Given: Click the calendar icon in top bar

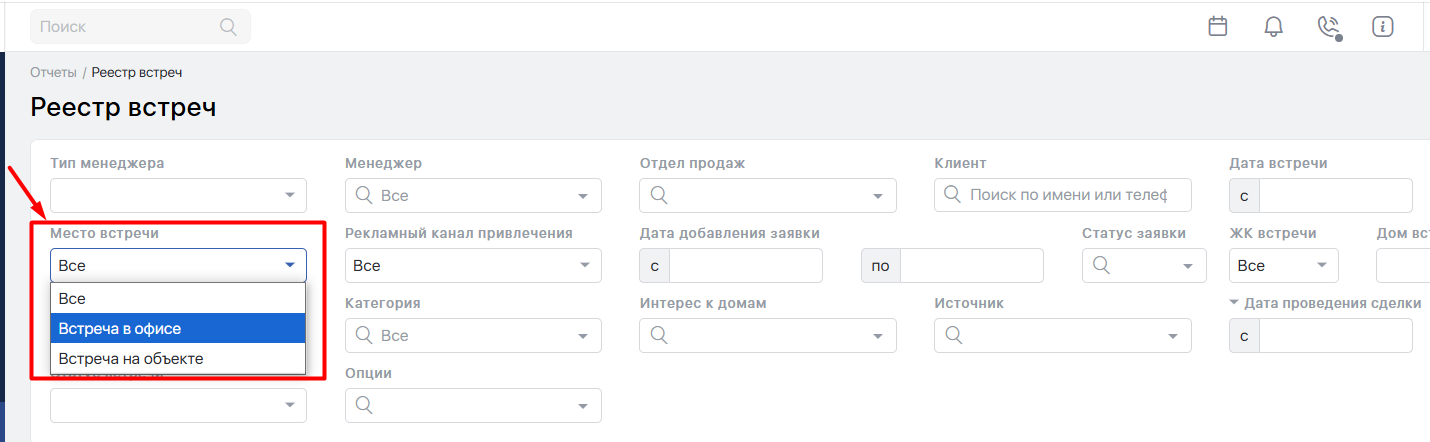Looking at the screenshot, I should pos(1217,27).
